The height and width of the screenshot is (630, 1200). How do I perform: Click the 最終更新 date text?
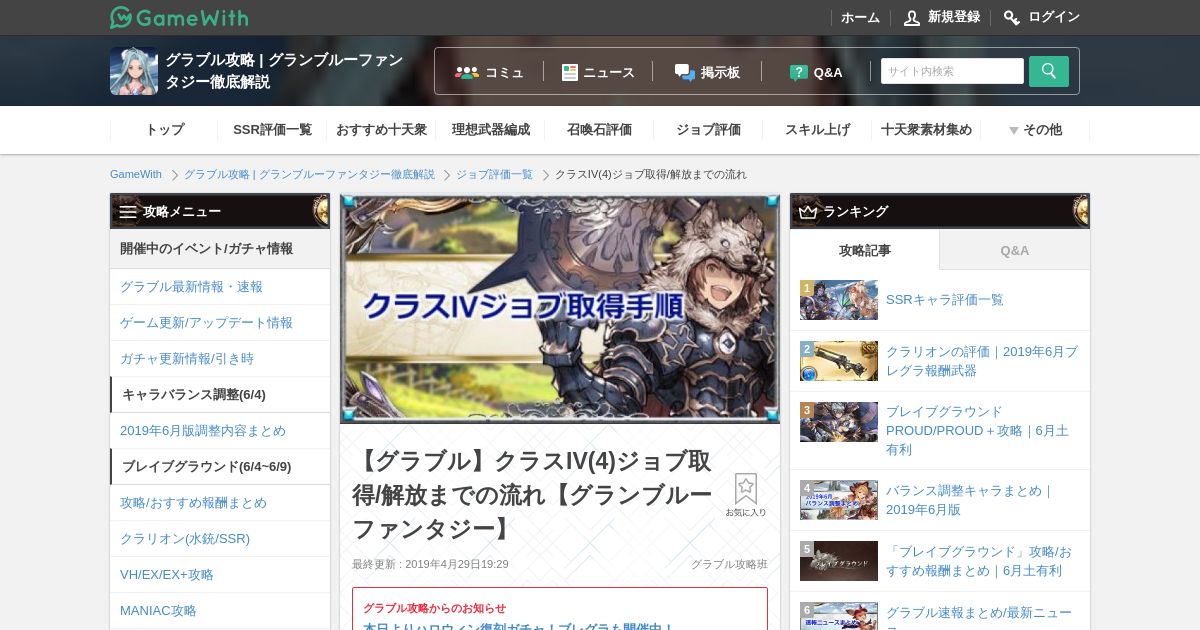430,564
